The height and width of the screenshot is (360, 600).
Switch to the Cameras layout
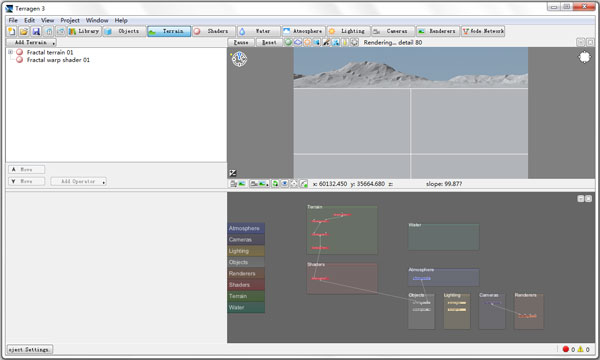click(x=393, y=31)
